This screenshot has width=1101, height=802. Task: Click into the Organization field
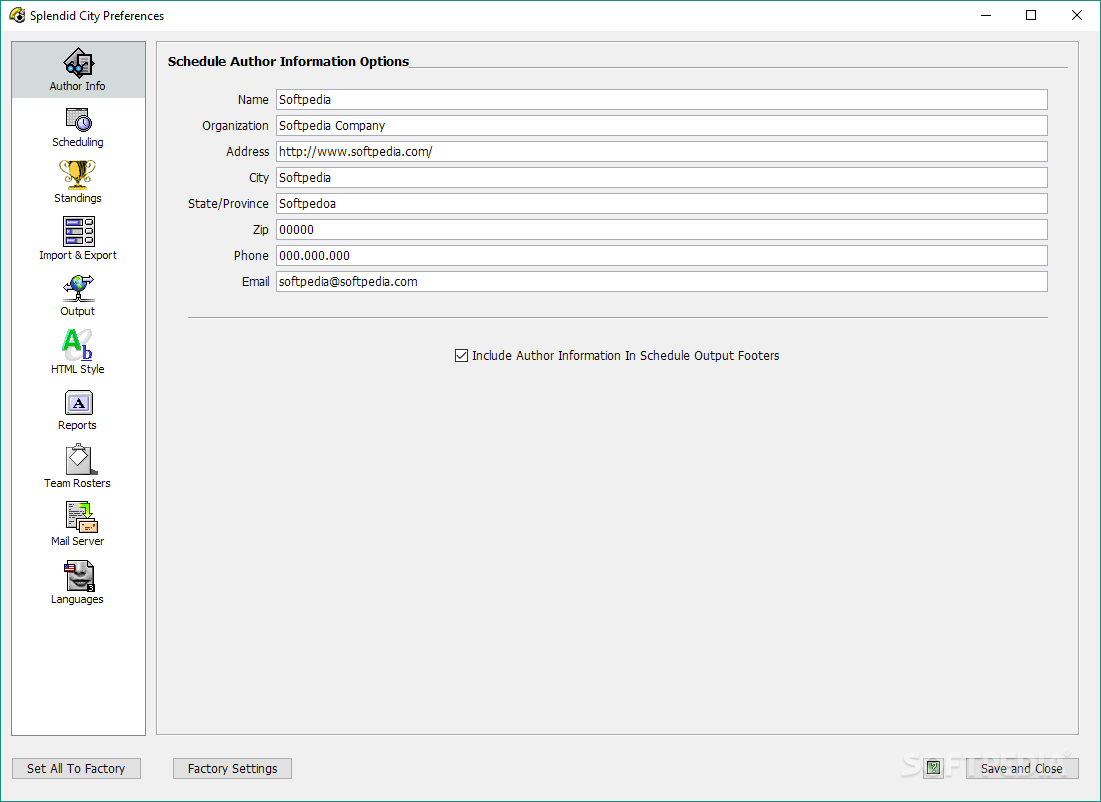(x=661, y=126)
